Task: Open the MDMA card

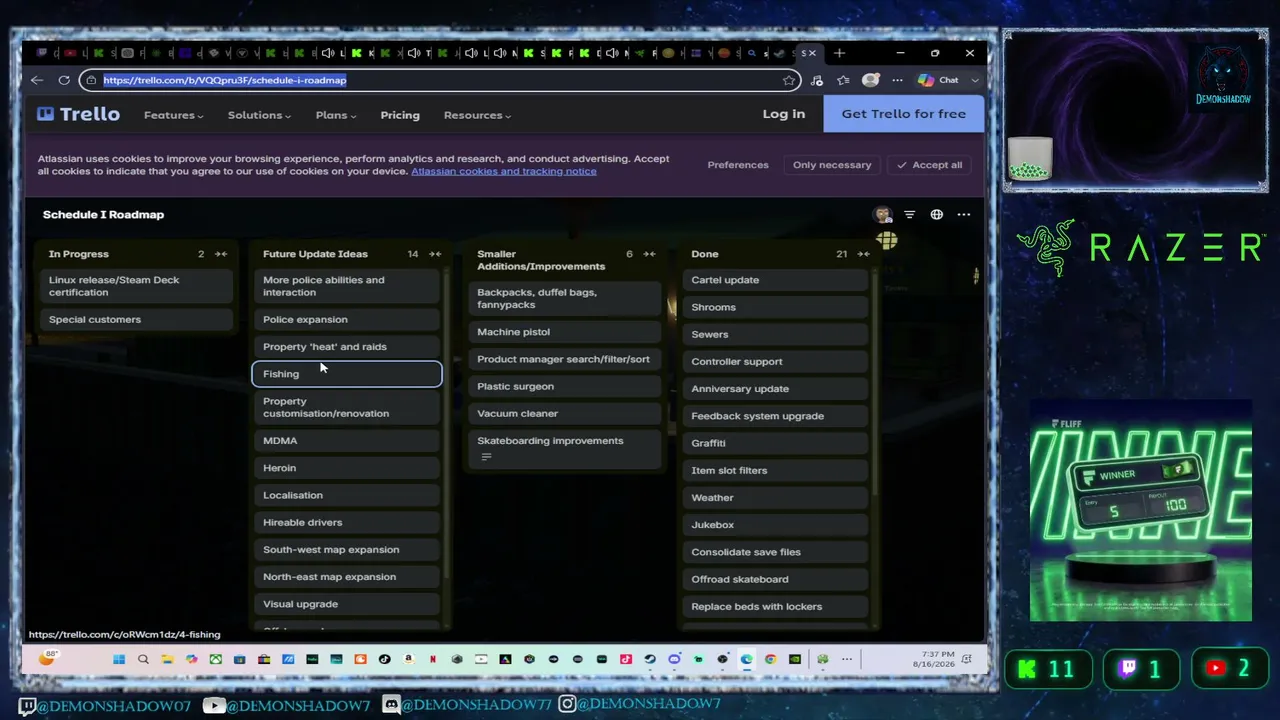Action: [347, 441]
